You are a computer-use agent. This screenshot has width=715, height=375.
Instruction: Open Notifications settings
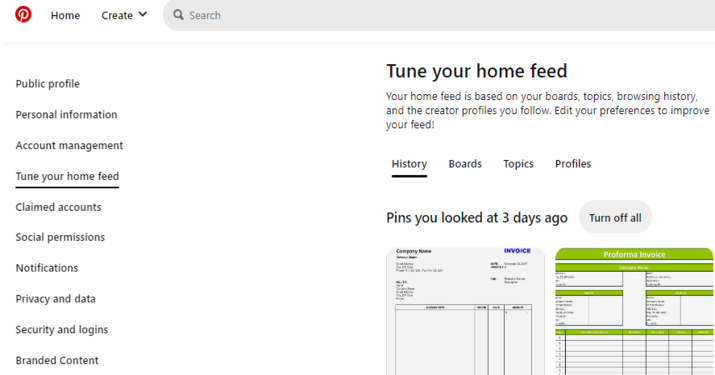[47, 268]
